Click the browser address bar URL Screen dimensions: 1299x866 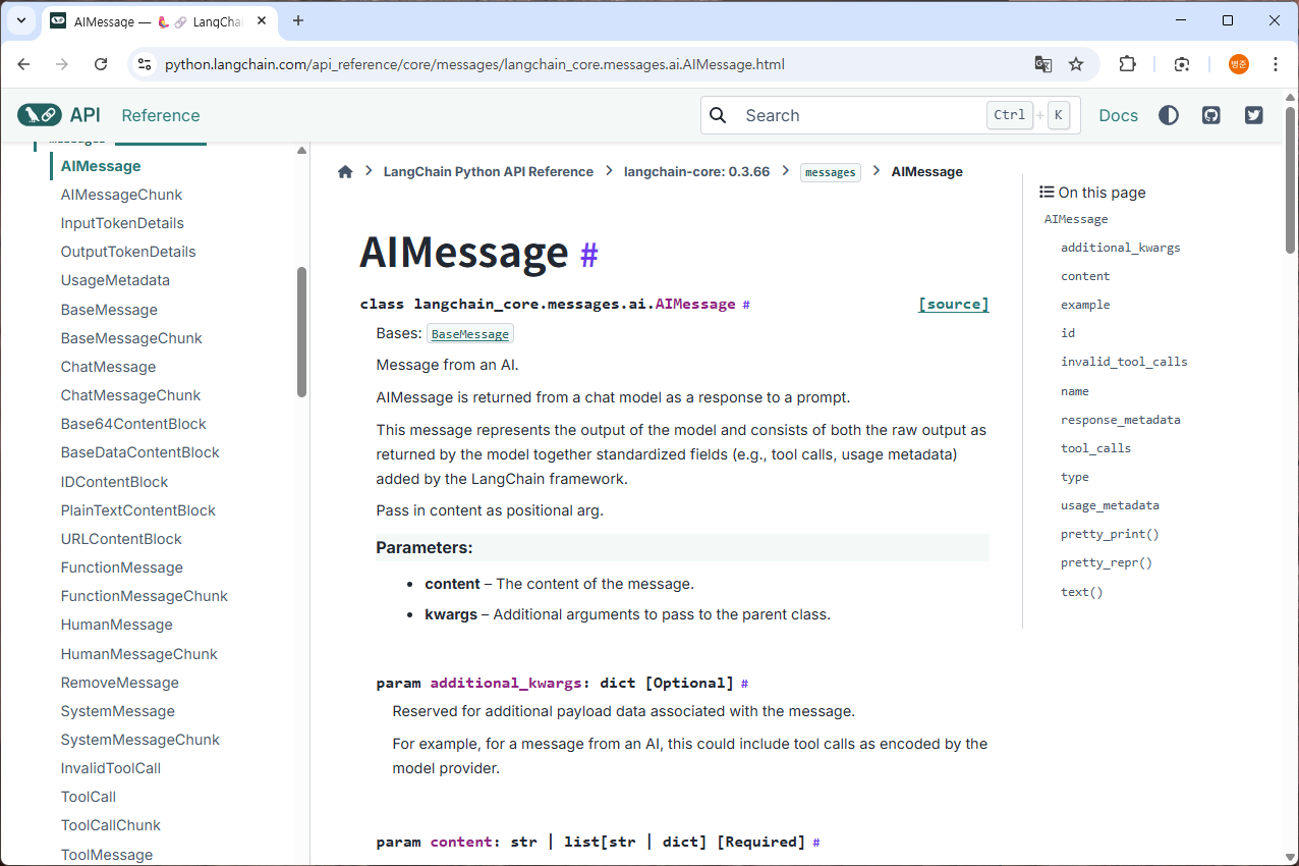tap(475, 64)
